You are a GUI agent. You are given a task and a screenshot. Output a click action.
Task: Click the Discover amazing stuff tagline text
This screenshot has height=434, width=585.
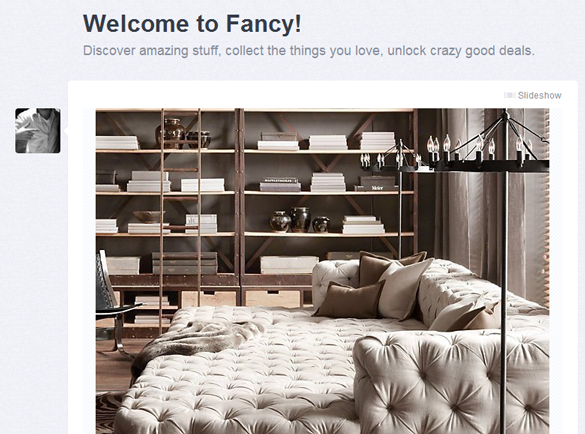[309, 50]
